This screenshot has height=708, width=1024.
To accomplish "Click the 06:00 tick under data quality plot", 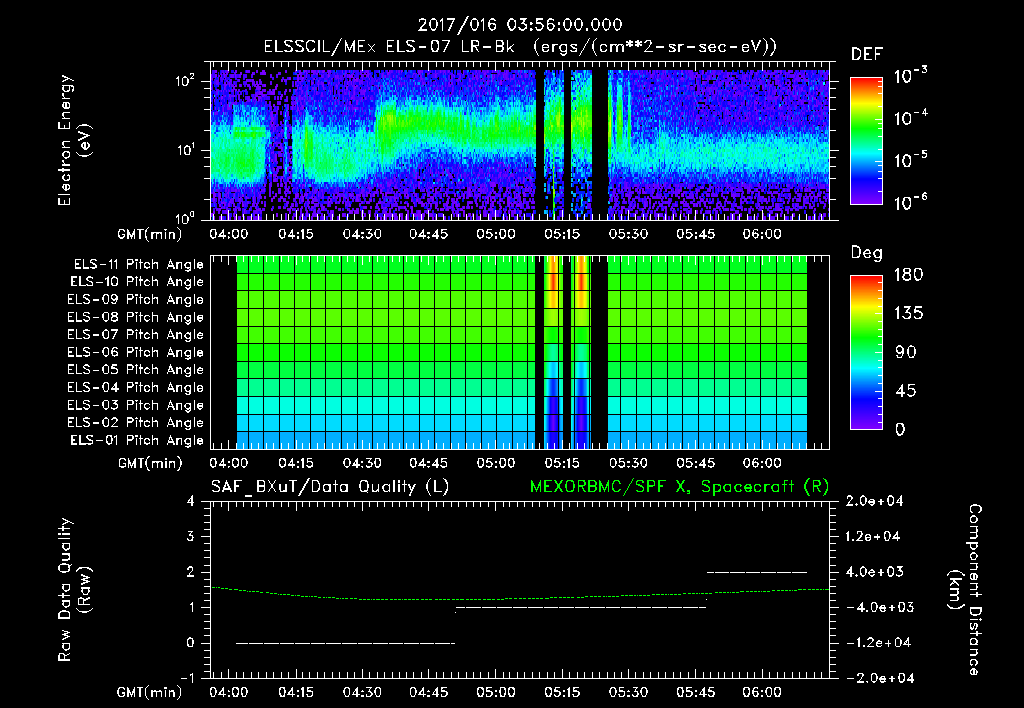I will point(762,692).
